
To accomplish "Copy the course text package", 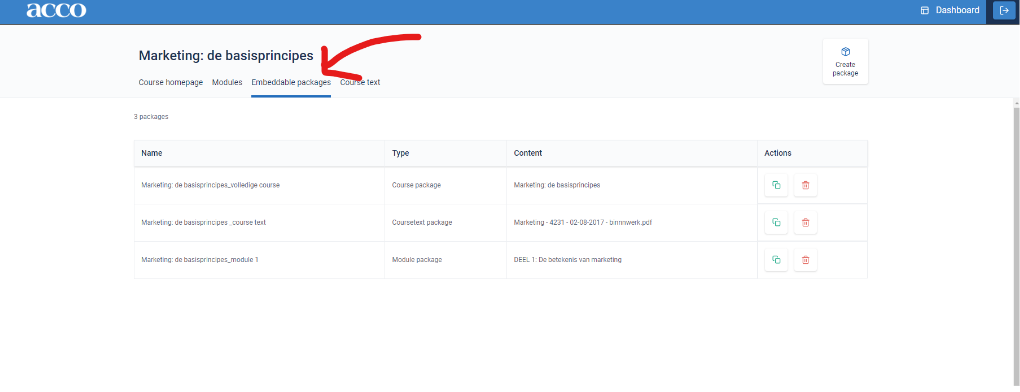I will 776,222.
